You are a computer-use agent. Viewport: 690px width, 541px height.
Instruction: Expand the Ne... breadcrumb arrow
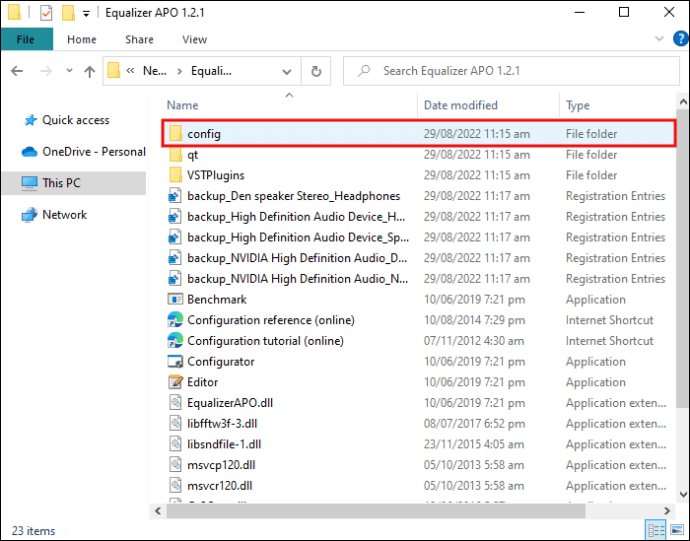[180, 71]
